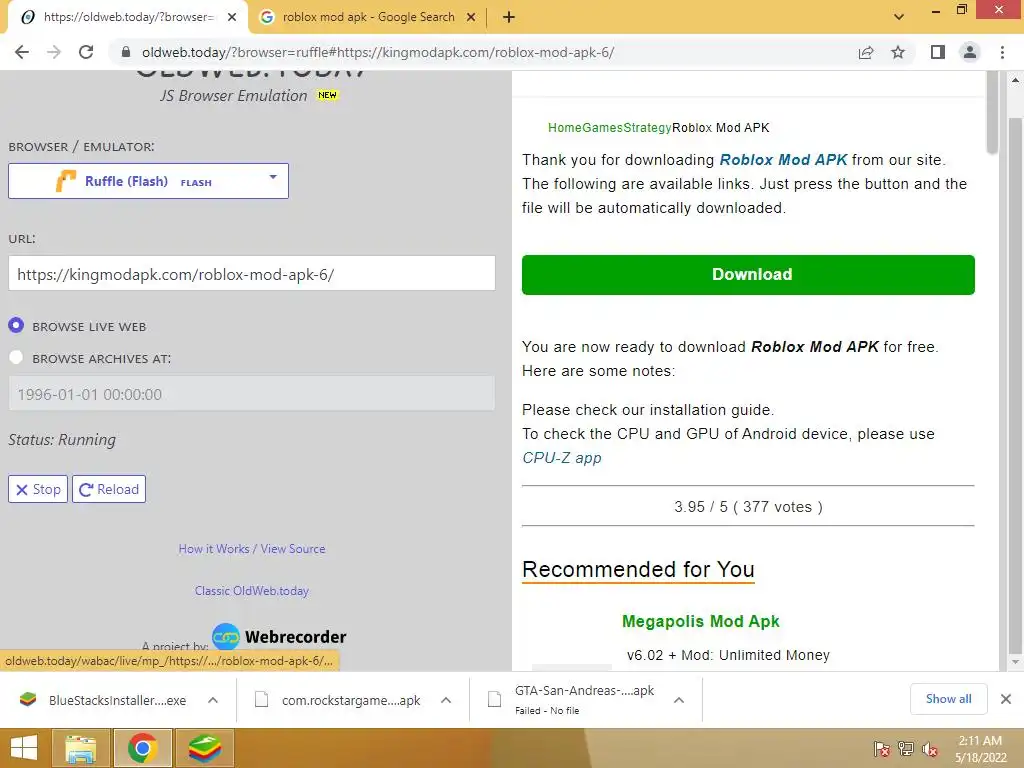This screenshot has height=768, width=1024.
Task: Click the muted volume tray icon
Action: click(930, 749)
